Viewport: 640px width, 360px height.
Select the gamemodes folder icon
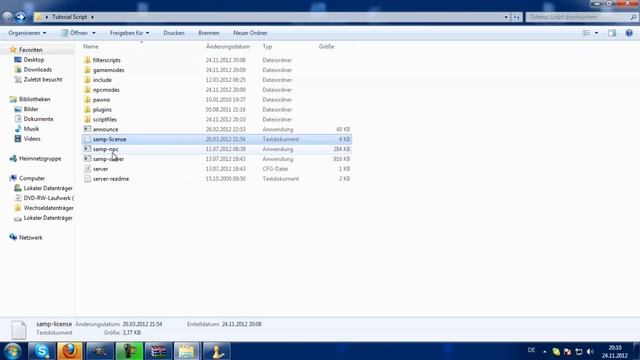point(87,70)
